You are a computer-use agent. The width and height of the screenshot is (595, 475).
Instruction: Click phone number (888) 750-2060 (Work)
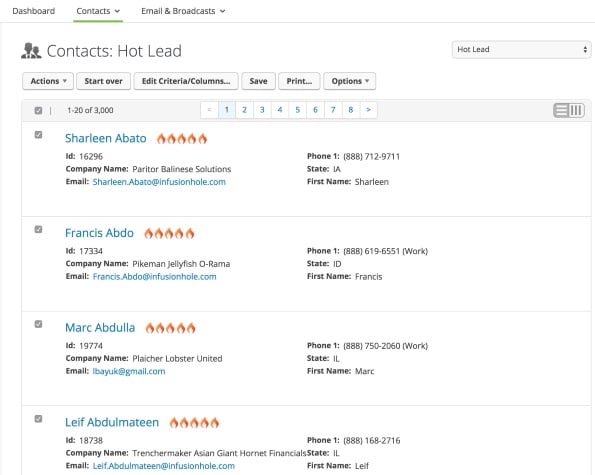click(386, 346)
